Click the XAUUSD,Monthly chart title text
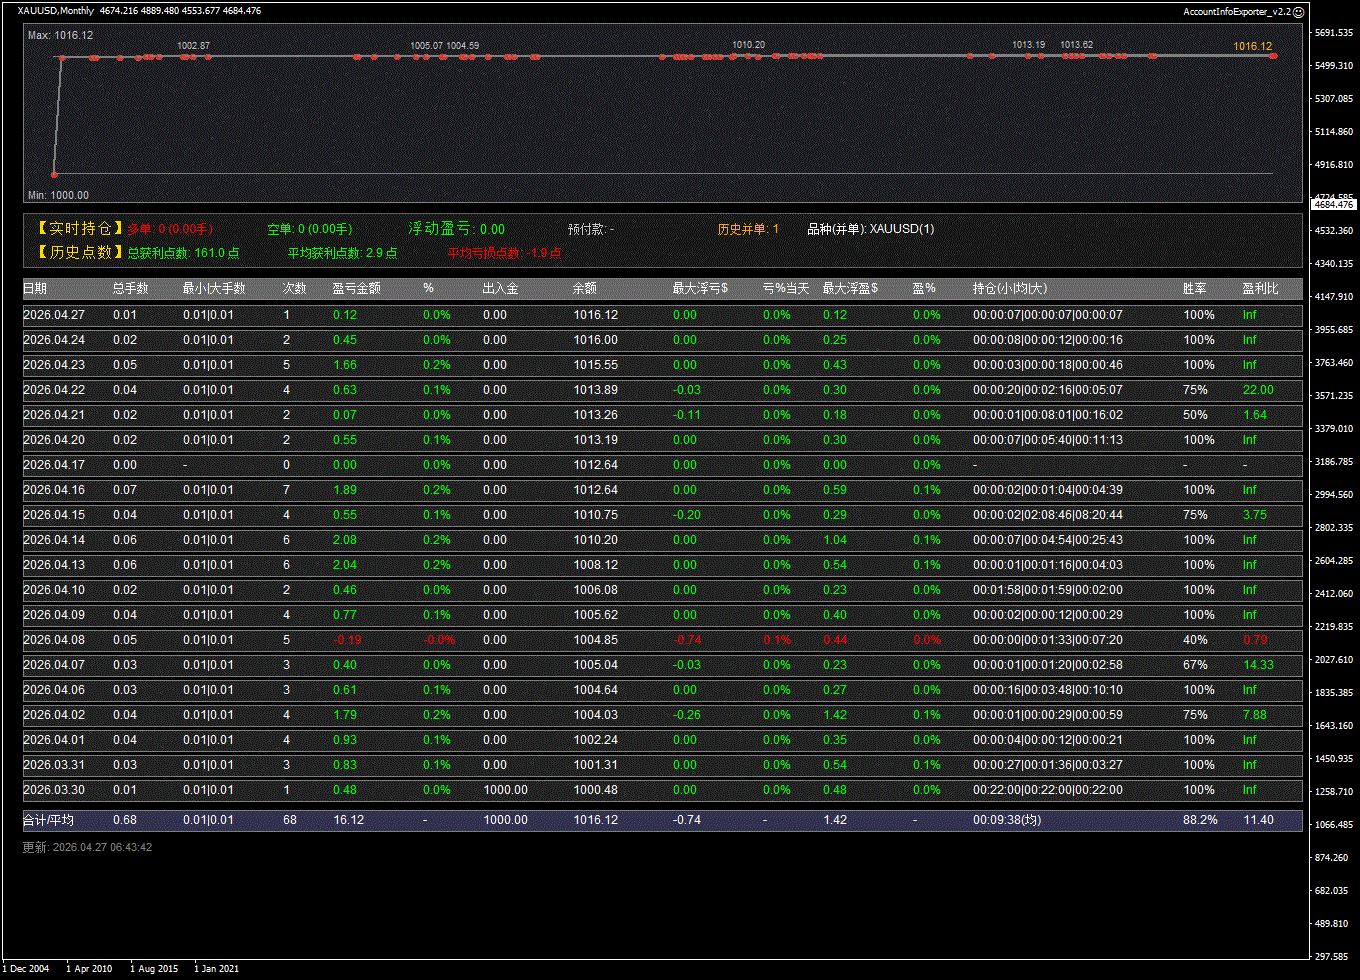 pyautogui.click(x=56, y=11)
